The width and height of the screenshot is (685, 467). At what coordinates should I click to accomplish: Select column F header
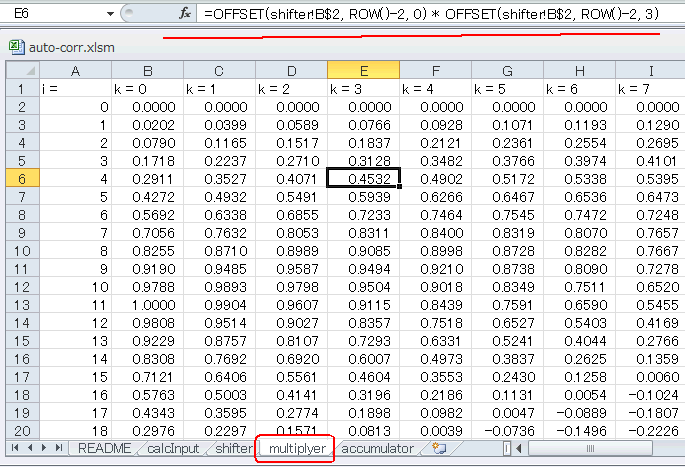tap(436, 70)
